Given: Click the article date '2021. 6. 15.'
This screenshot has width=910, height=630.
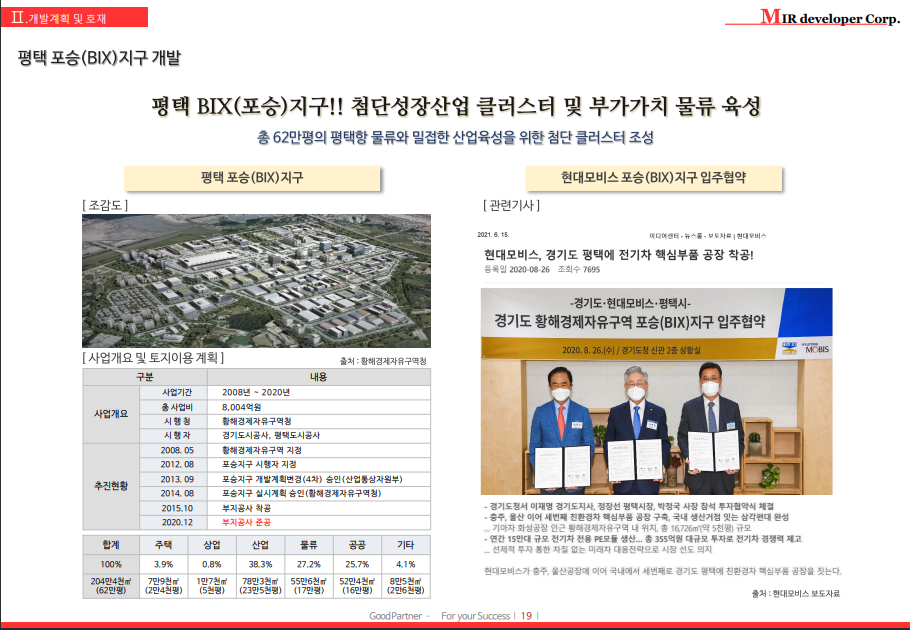Looking at the screenshot, I should pos(493,235).
